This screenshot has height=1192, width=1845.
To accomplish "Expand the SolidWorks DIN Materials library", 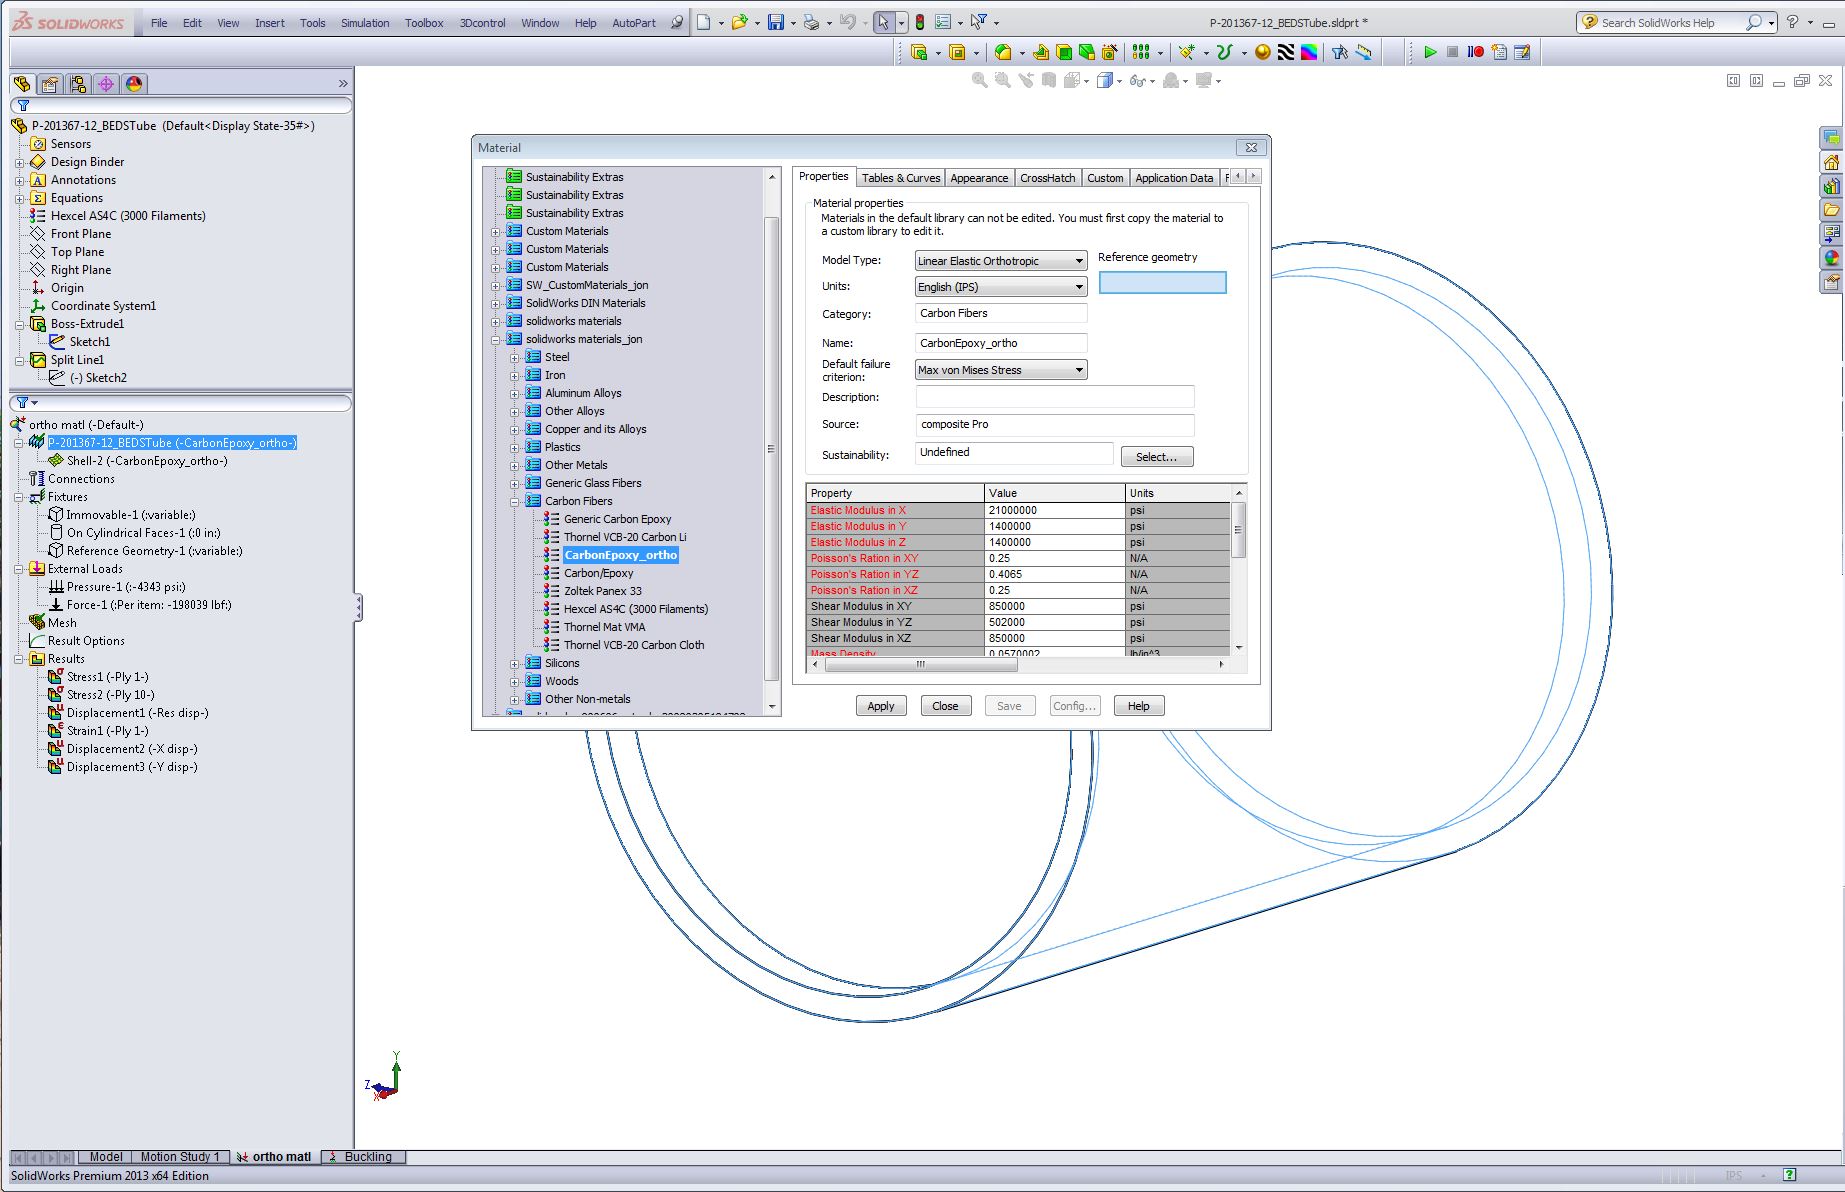I will click(x=496, y=303).
